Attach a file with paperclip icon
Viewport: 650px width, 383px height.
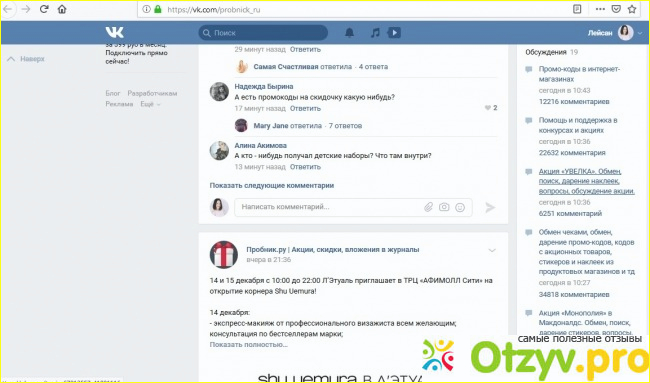(428, 207)
